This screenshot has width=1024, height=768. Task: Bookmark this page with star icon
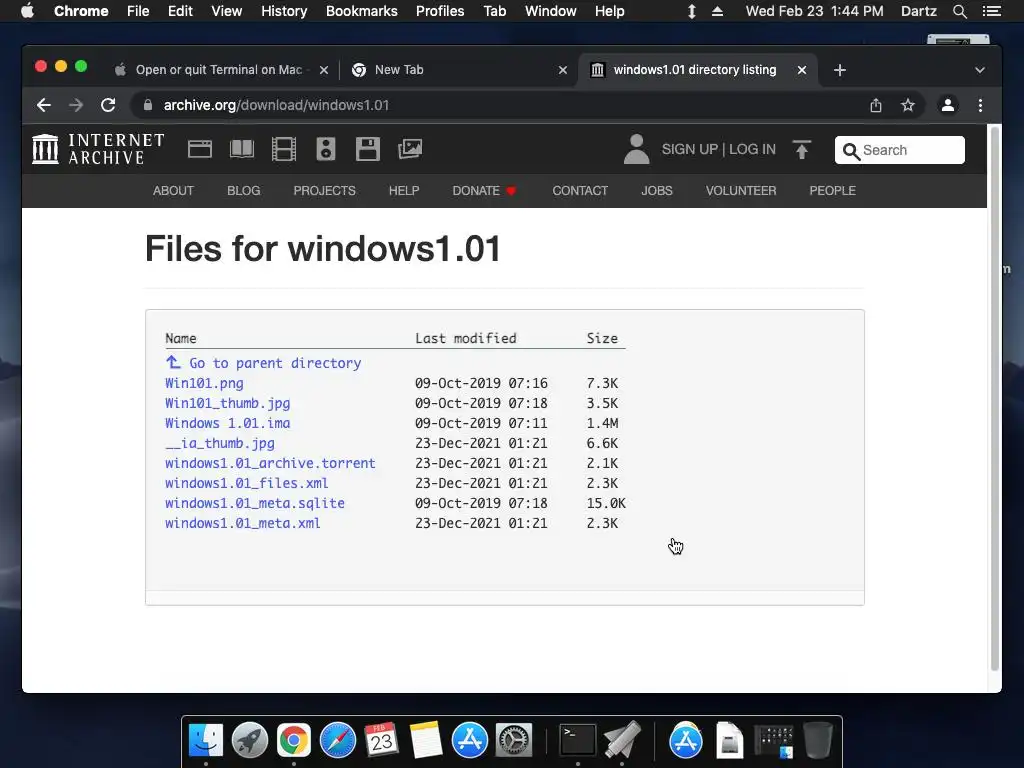pyautogui.click(x=908, y=105)
